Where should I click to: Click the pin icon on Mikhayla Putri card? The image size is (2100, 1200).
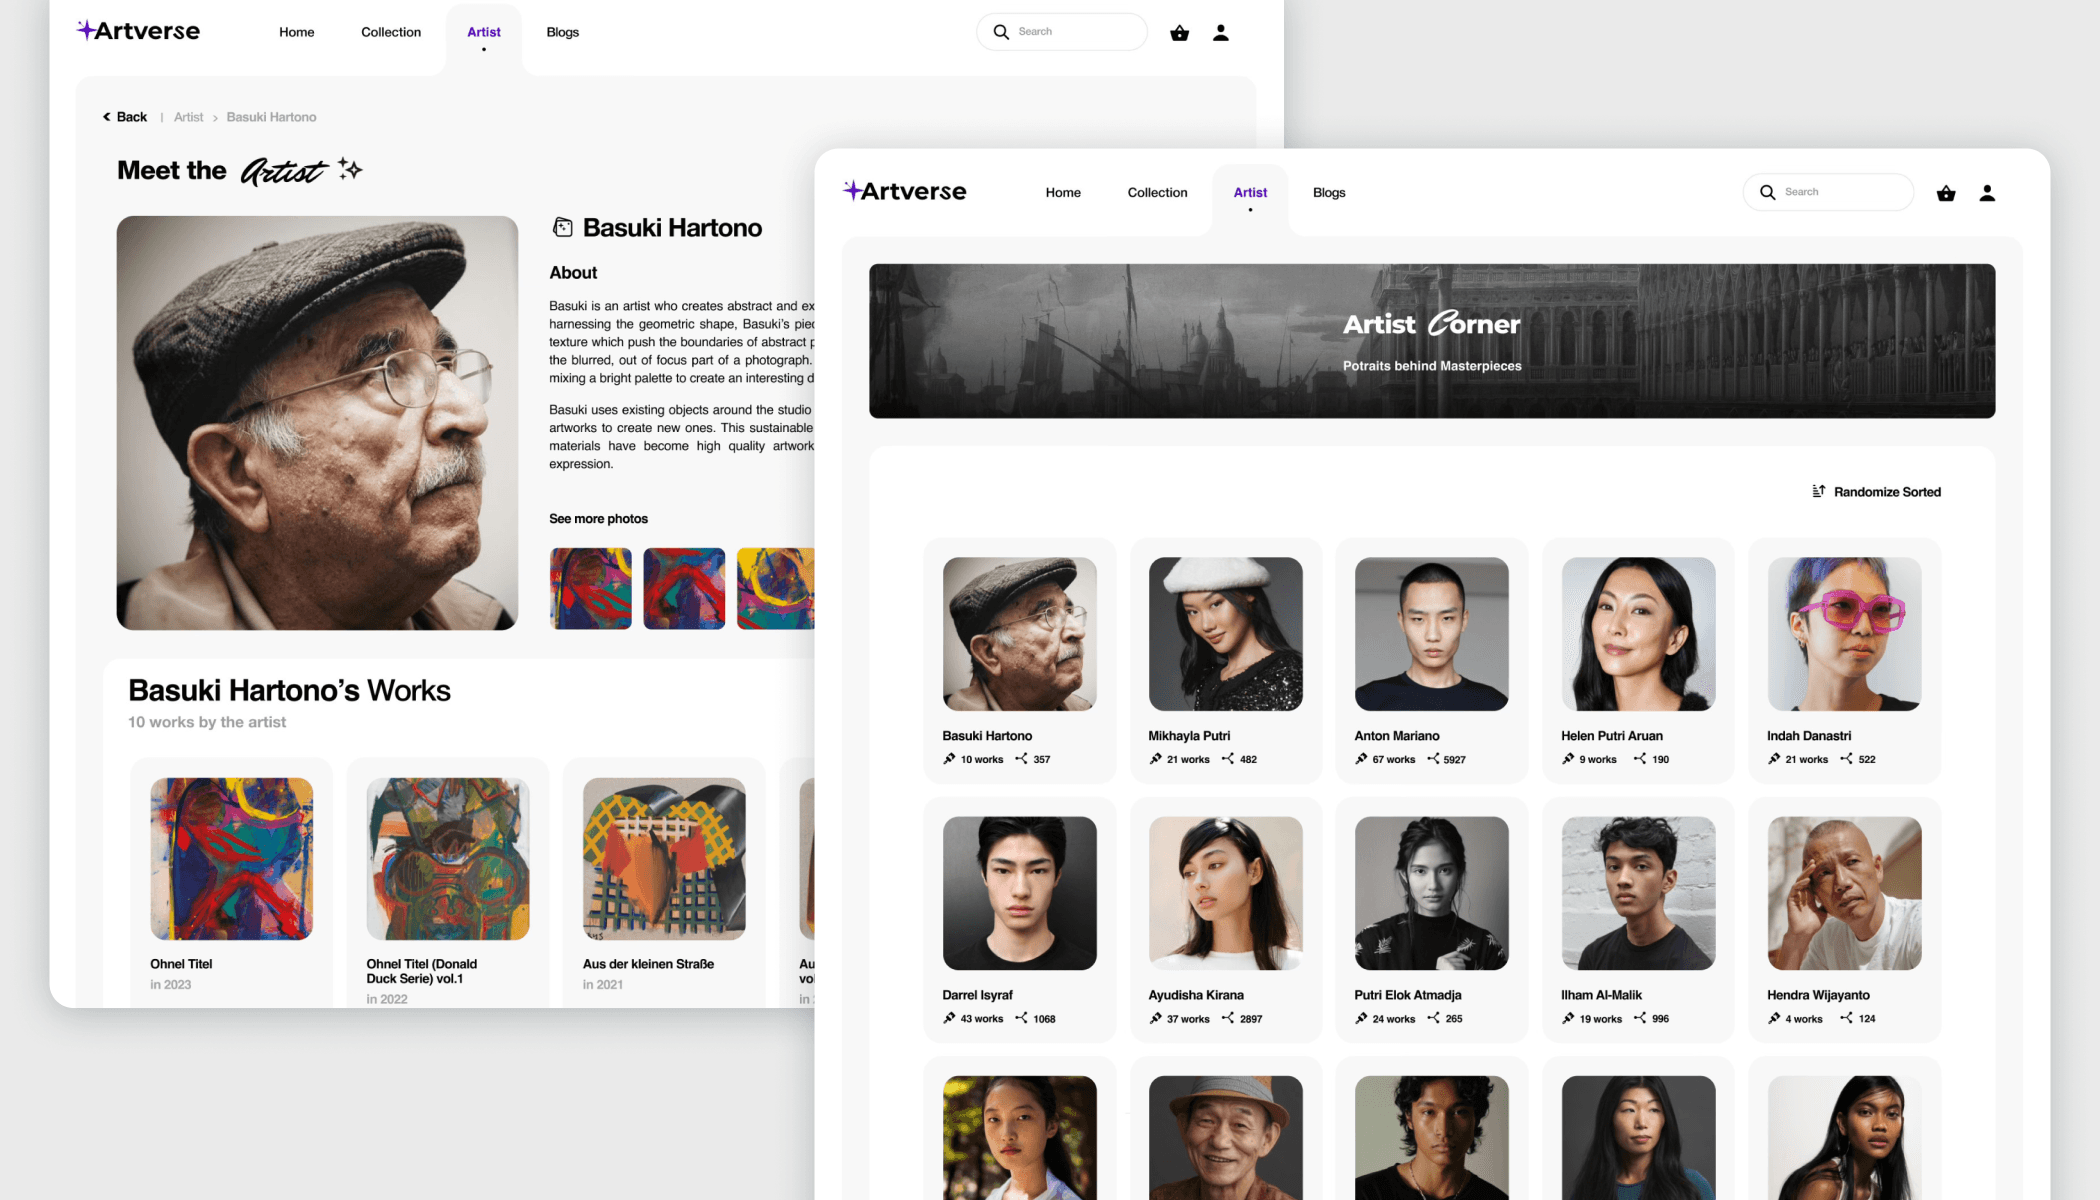1155,759
